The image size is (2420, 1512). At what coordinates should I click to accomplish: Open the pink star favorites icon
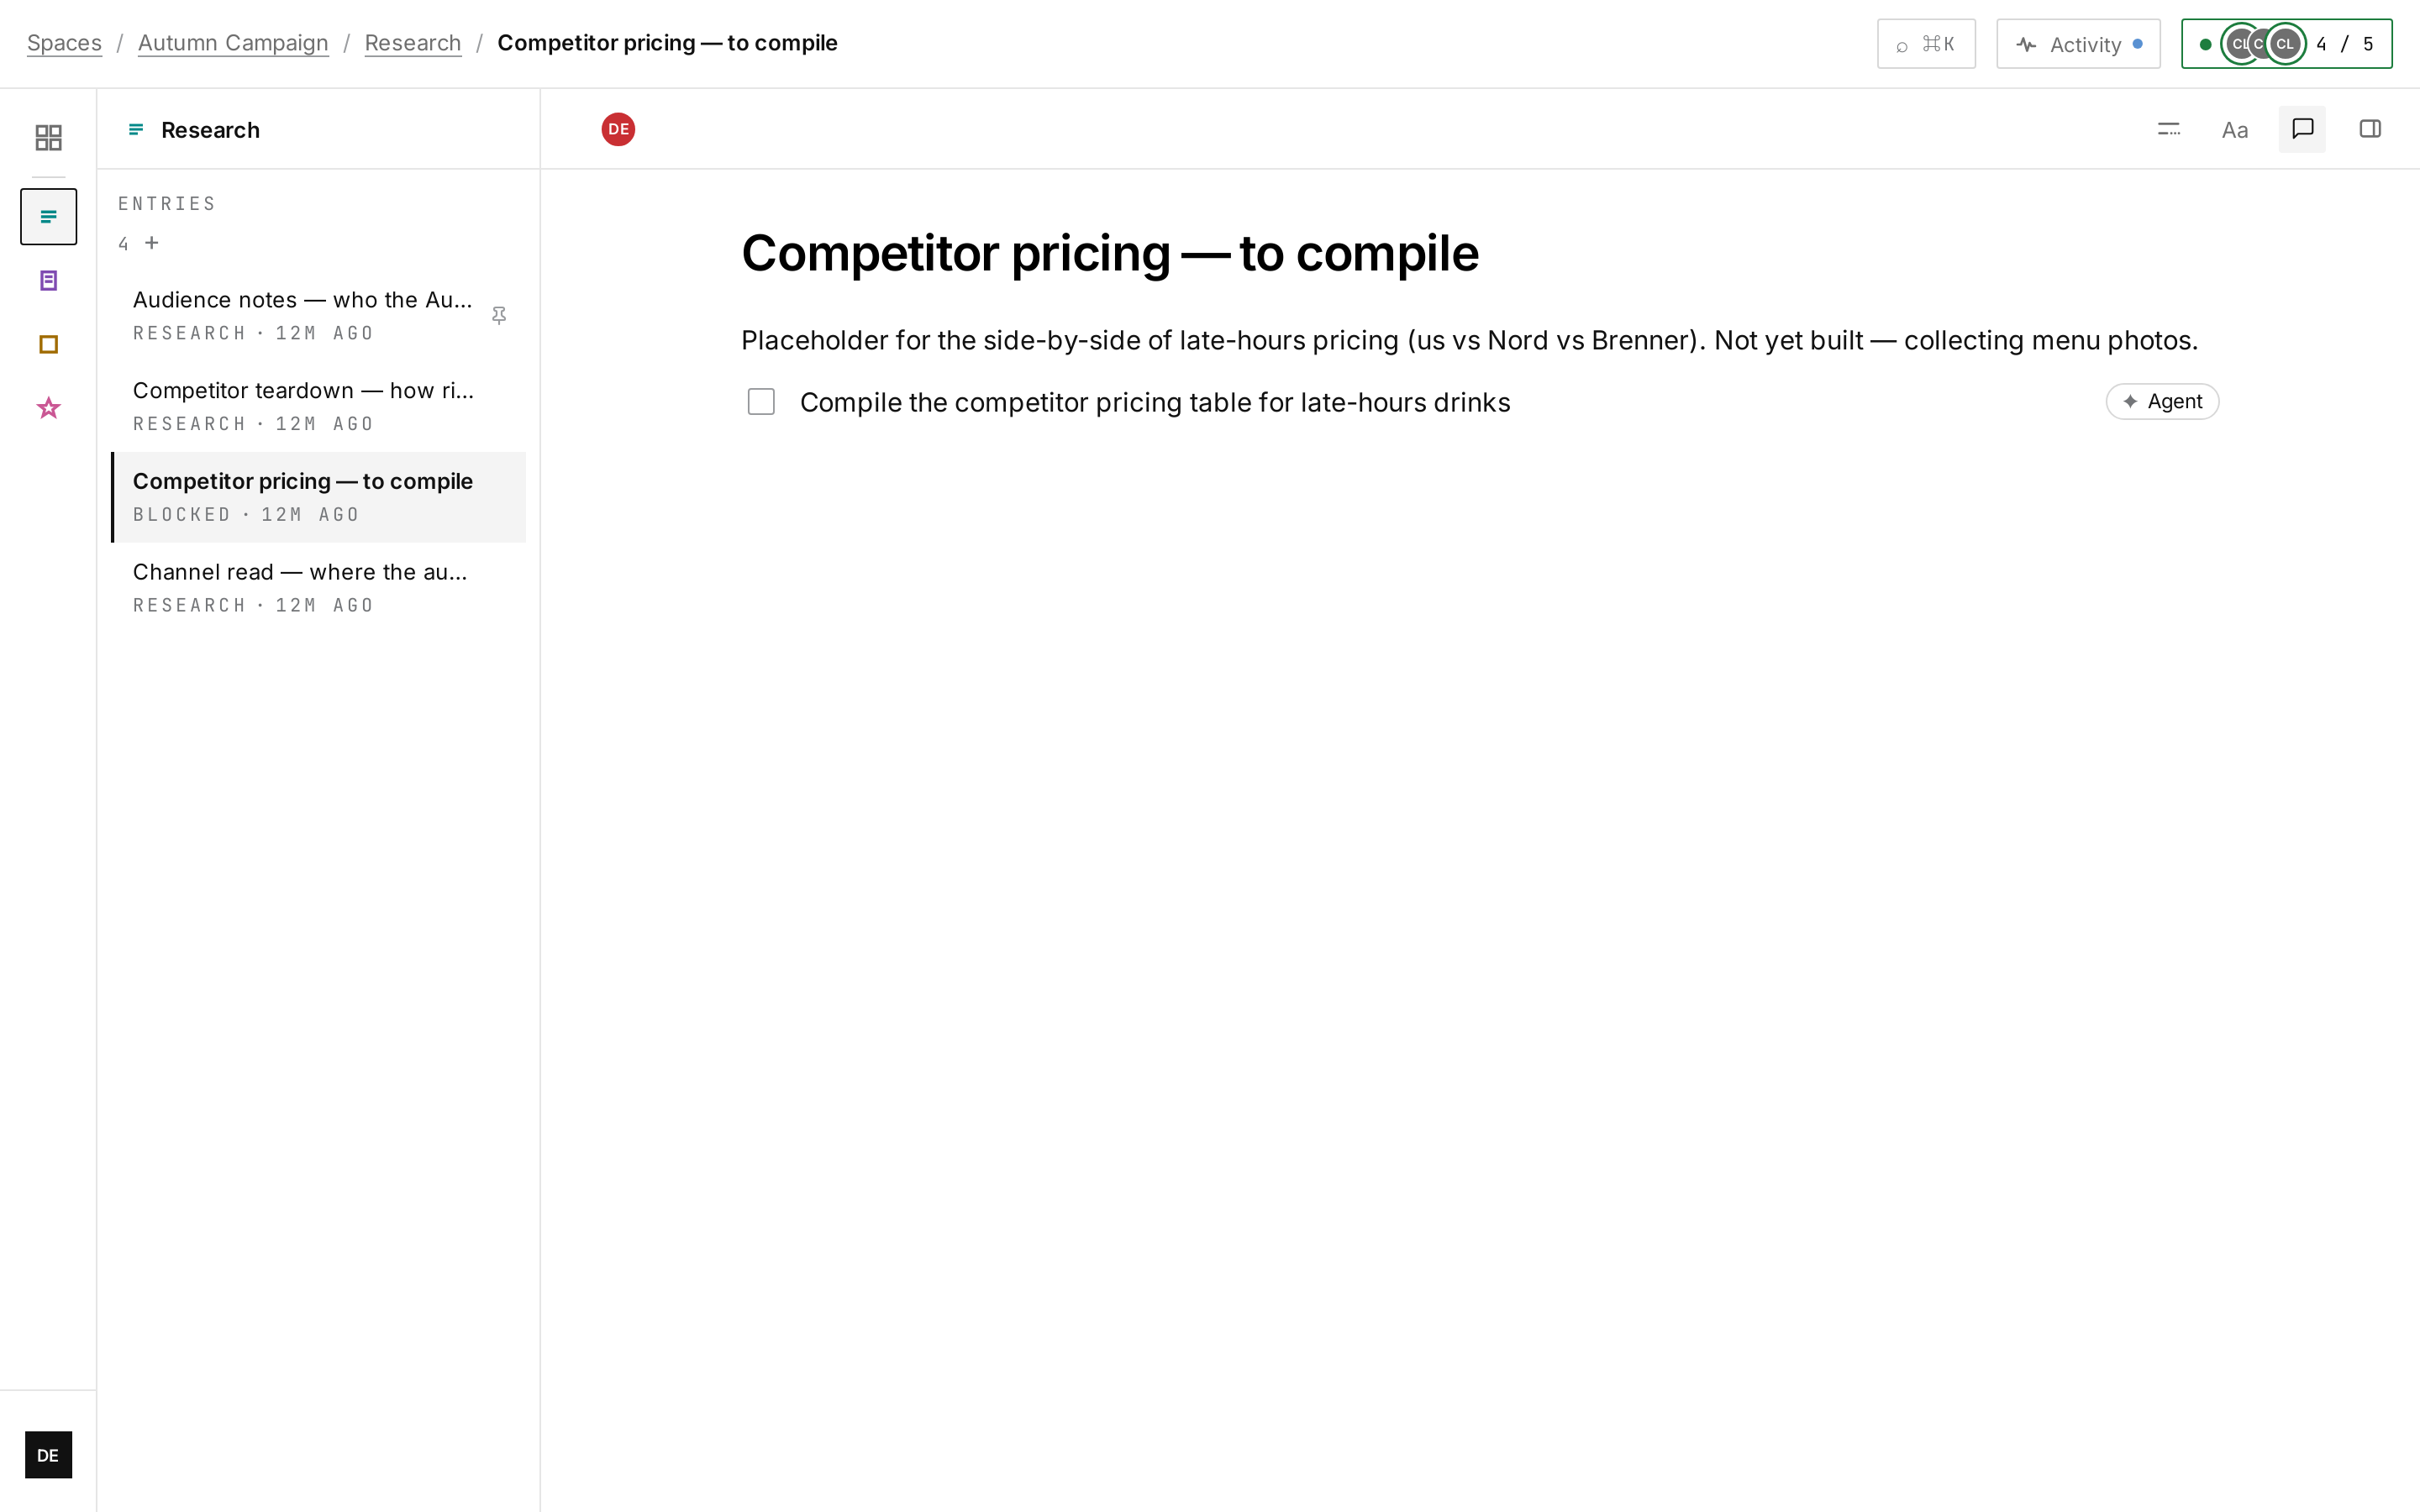48,408
